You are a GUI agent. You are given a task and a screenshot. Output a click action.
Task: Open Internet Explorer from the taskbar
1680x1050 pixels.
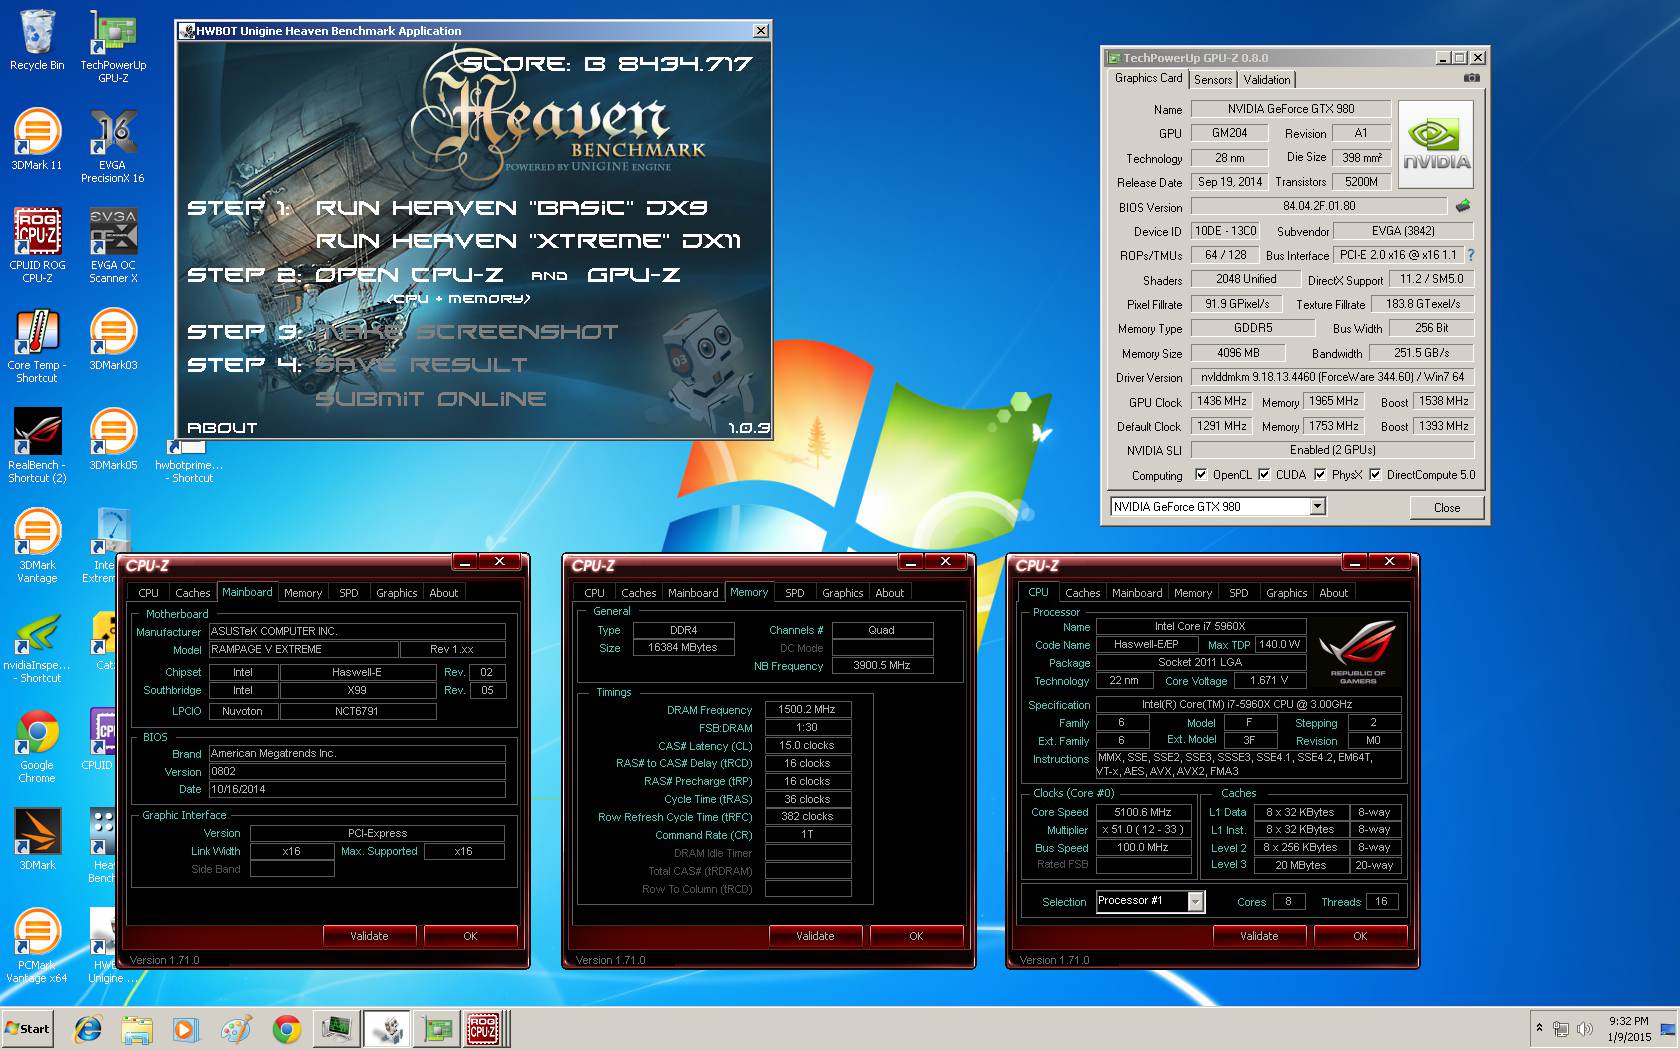(x=88, y=1029)
